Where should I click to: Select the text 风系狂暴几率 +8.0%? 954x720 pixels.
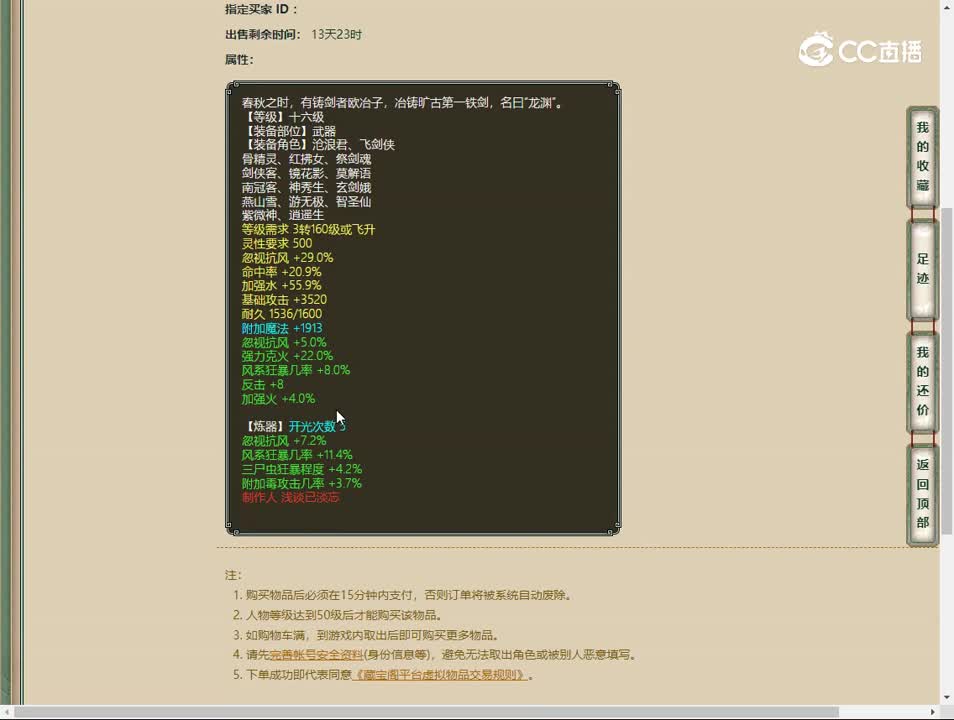click(x=296, y=370)
